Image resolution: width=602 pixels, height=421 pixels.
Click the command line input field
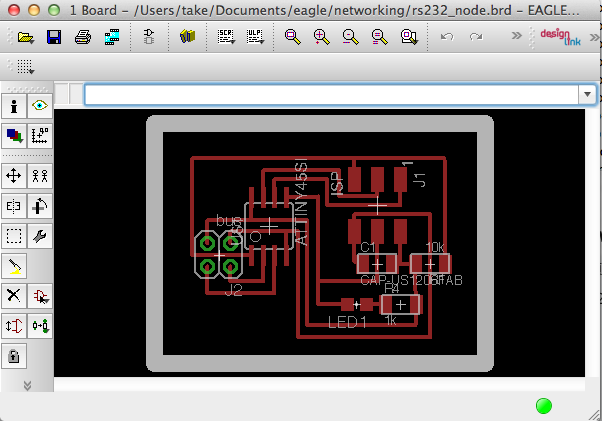point(332,94)
